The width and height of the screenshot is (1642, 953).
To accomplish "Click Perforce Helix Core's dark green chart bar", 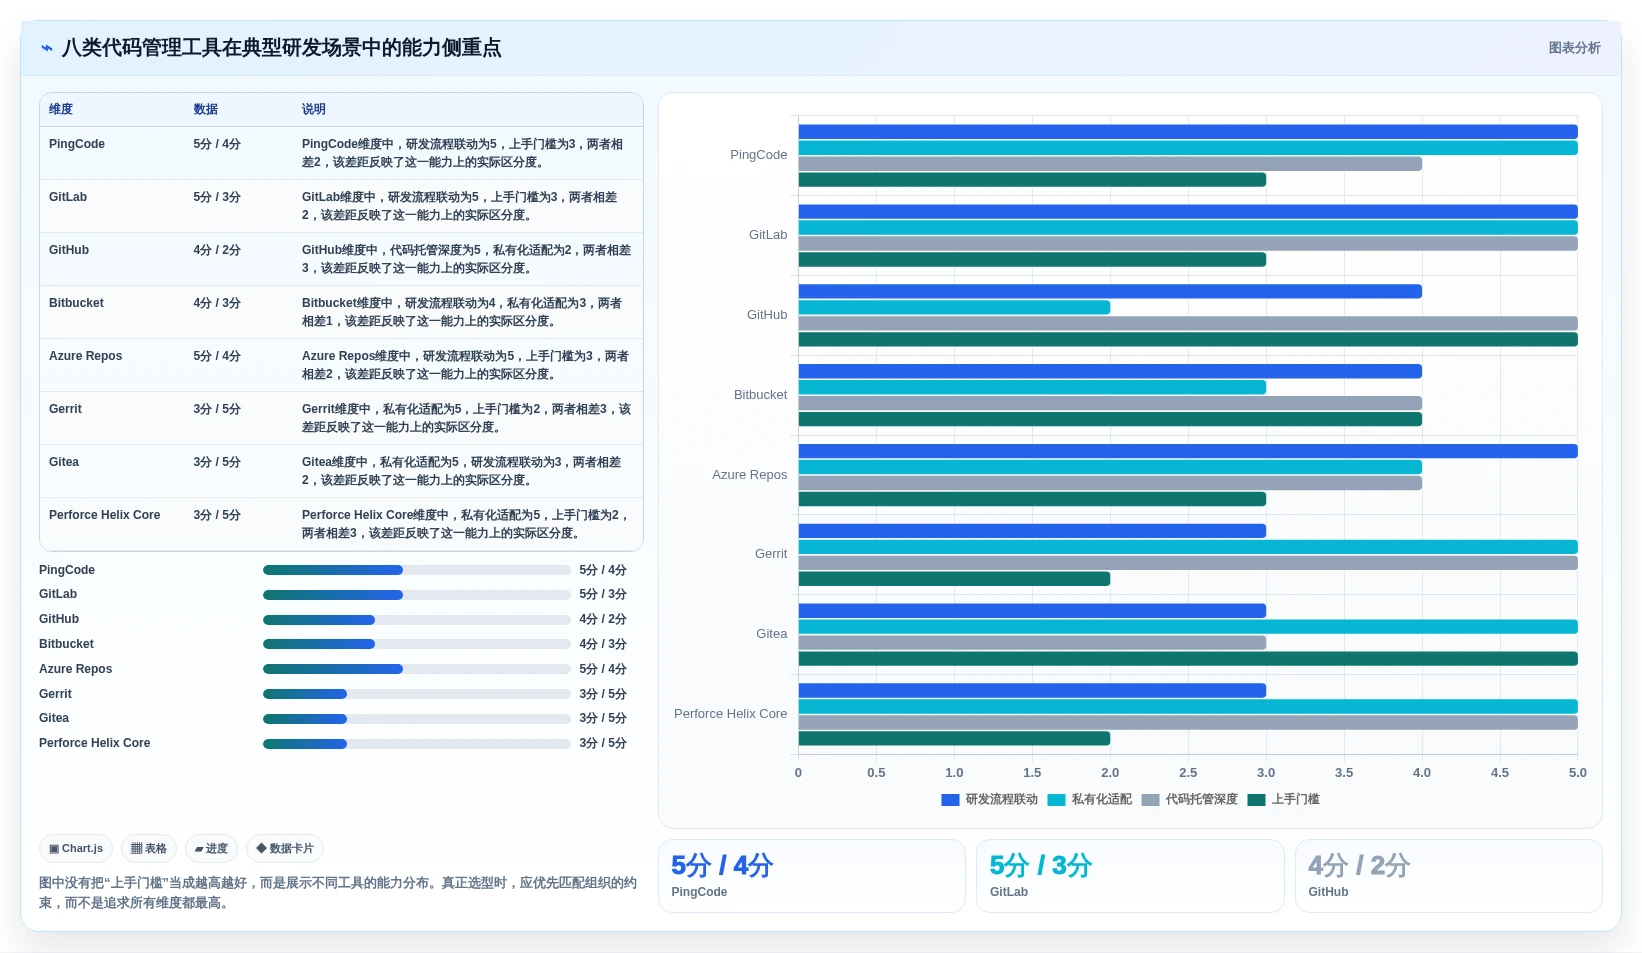I will point(954,739).
